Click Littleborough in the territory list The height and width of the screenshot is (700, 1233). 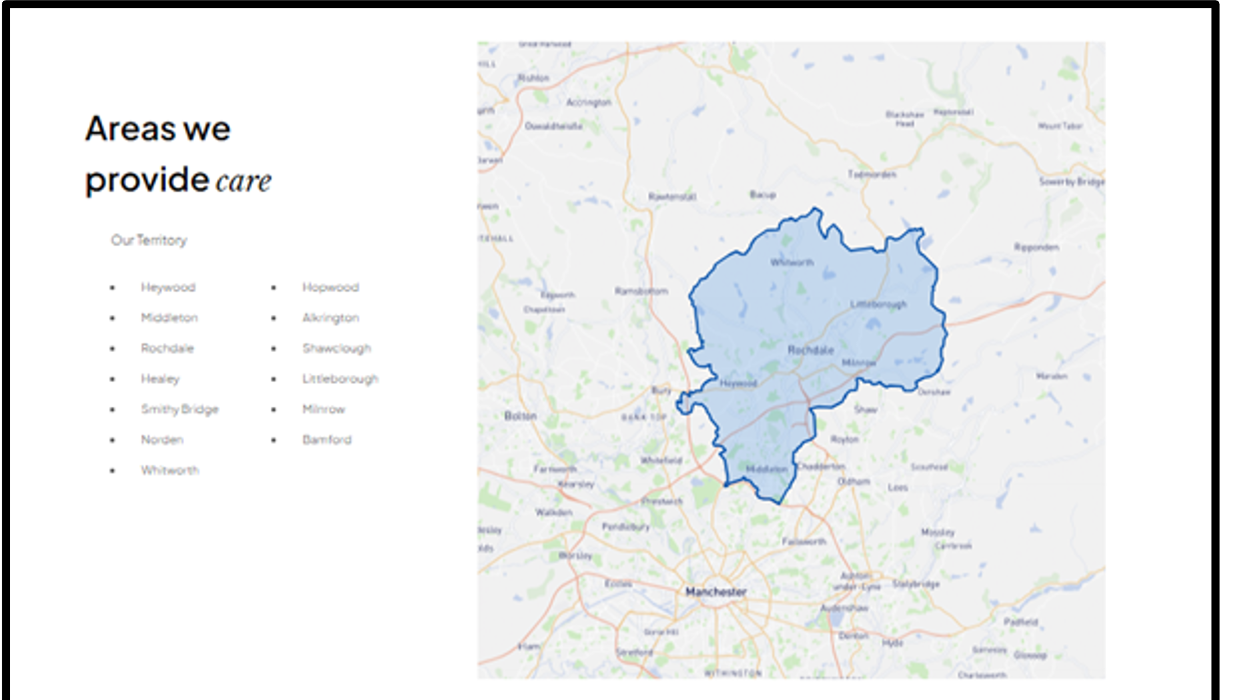pos(340,379)
